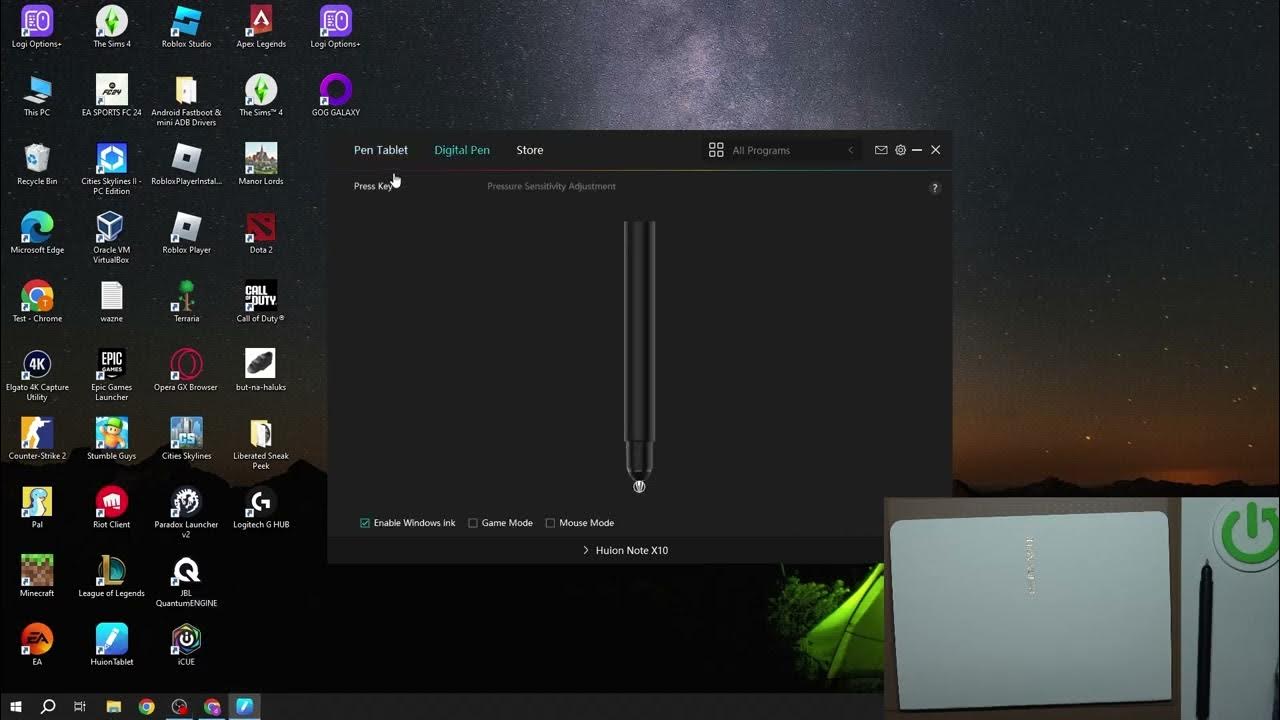Screen dimensions: 1280x720
Task: Click the chevron arrow beside All Programs
Action: pos(851,150)
